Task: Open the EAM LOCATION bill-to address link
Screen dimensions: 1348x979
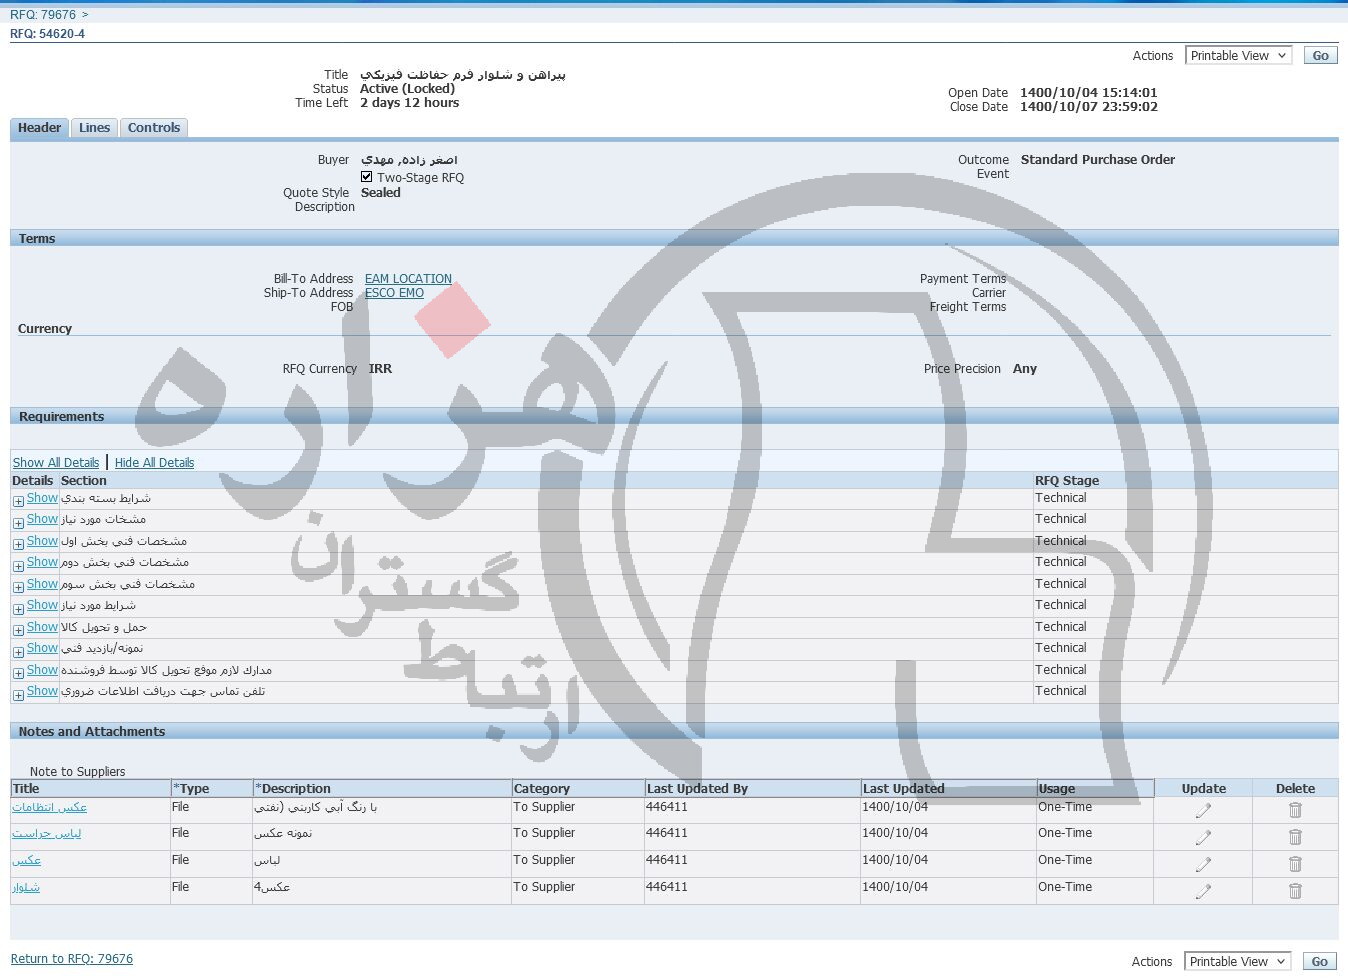Action: coord(408,279)
